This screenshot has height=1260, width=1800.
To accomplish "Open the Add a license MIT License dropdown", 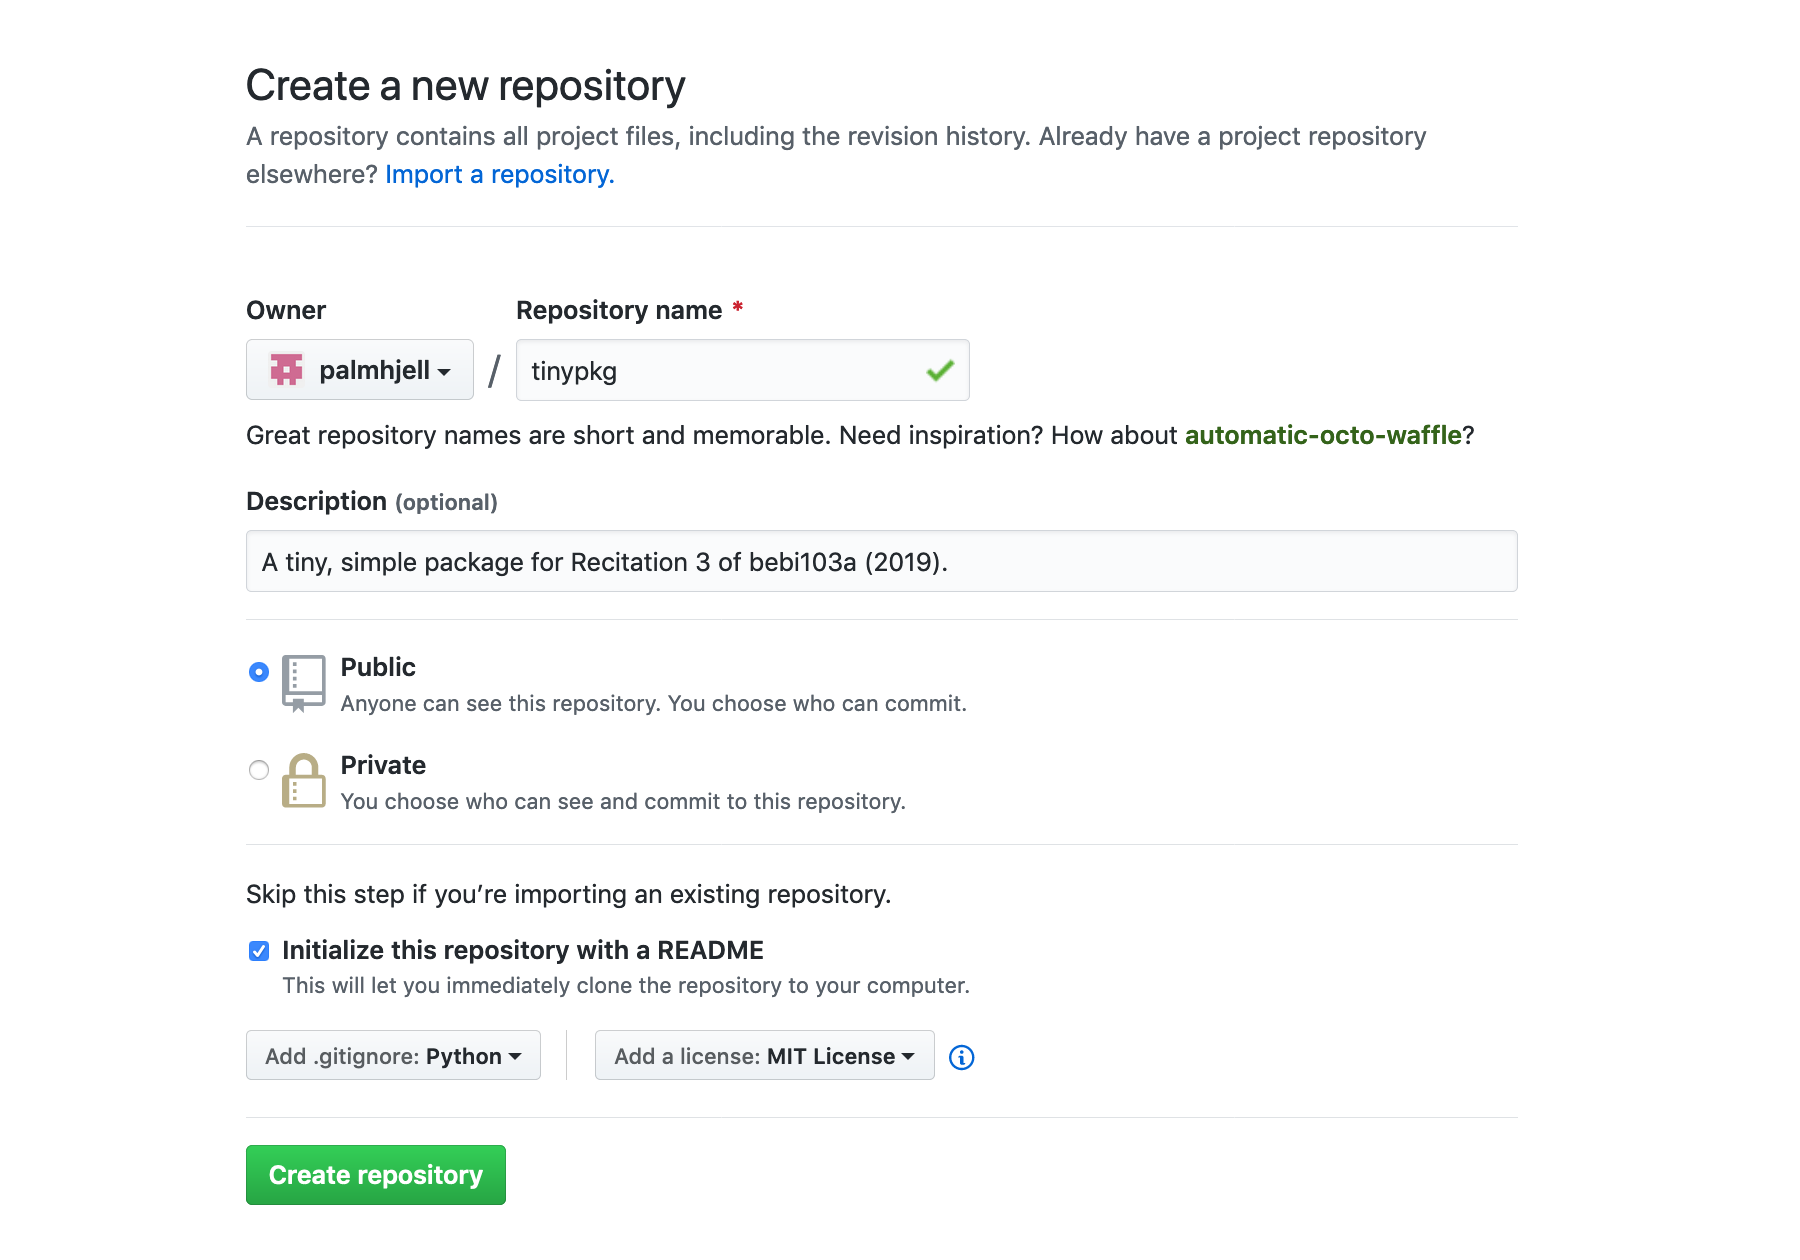I will (765, 1055).
